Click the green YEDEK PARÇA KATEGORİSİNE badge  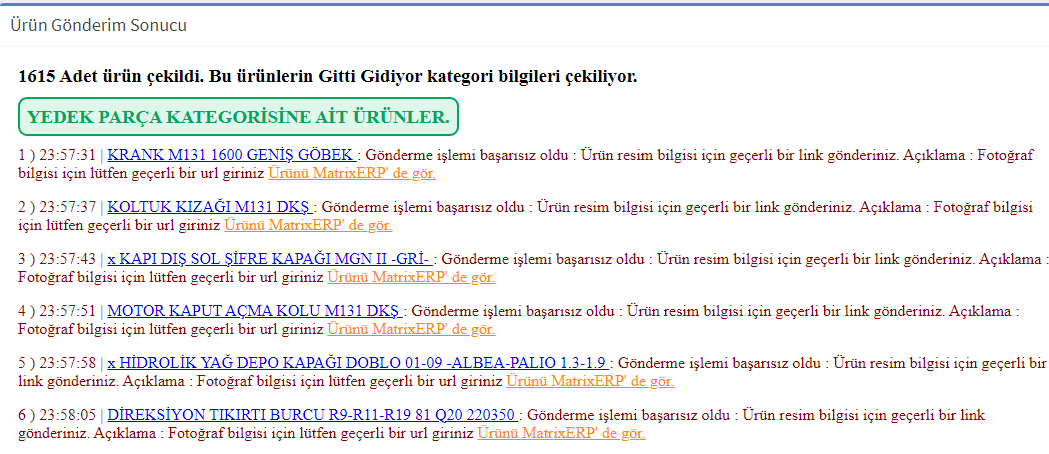[x=238, y=117]
